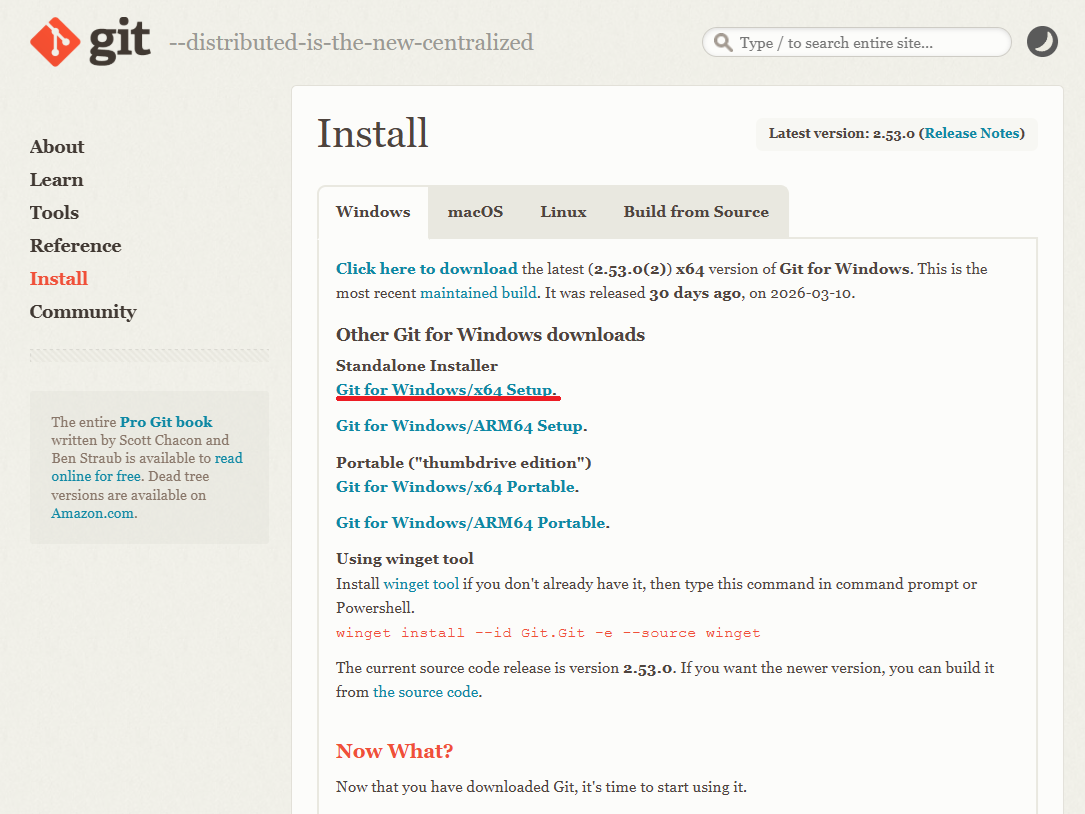Click the Using winget tool subheading
Screen dimensions: 1085x814
pos(405,559)
